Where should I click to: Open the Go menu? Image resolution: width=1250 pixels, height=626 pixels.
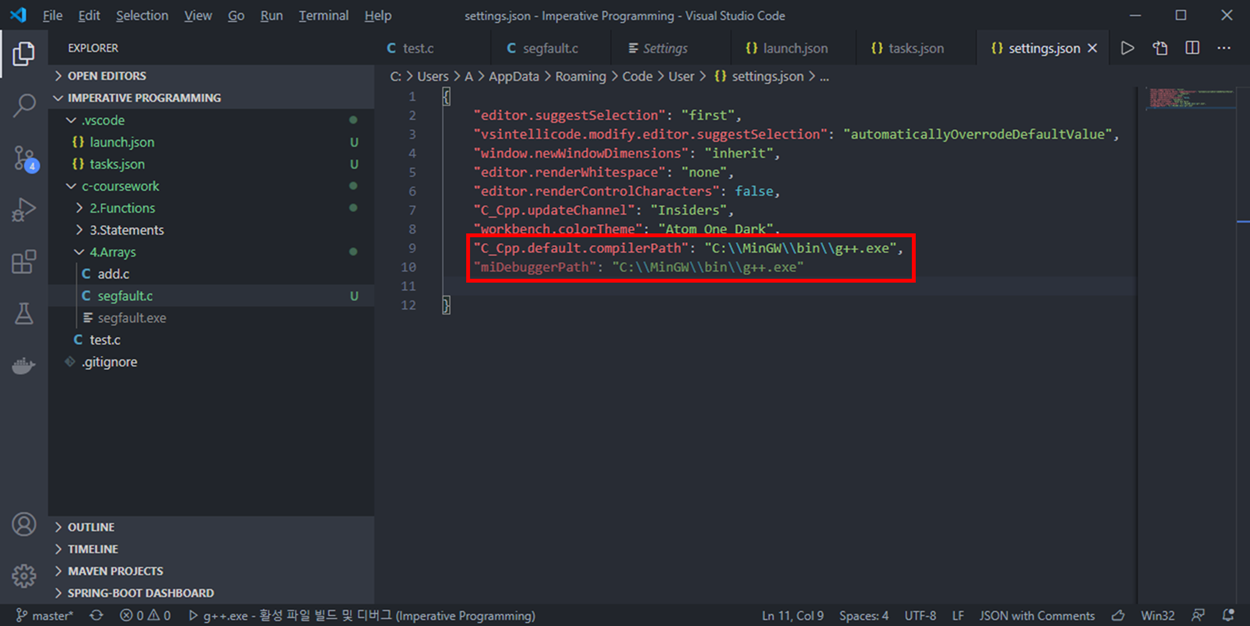[x=236, y=16]
